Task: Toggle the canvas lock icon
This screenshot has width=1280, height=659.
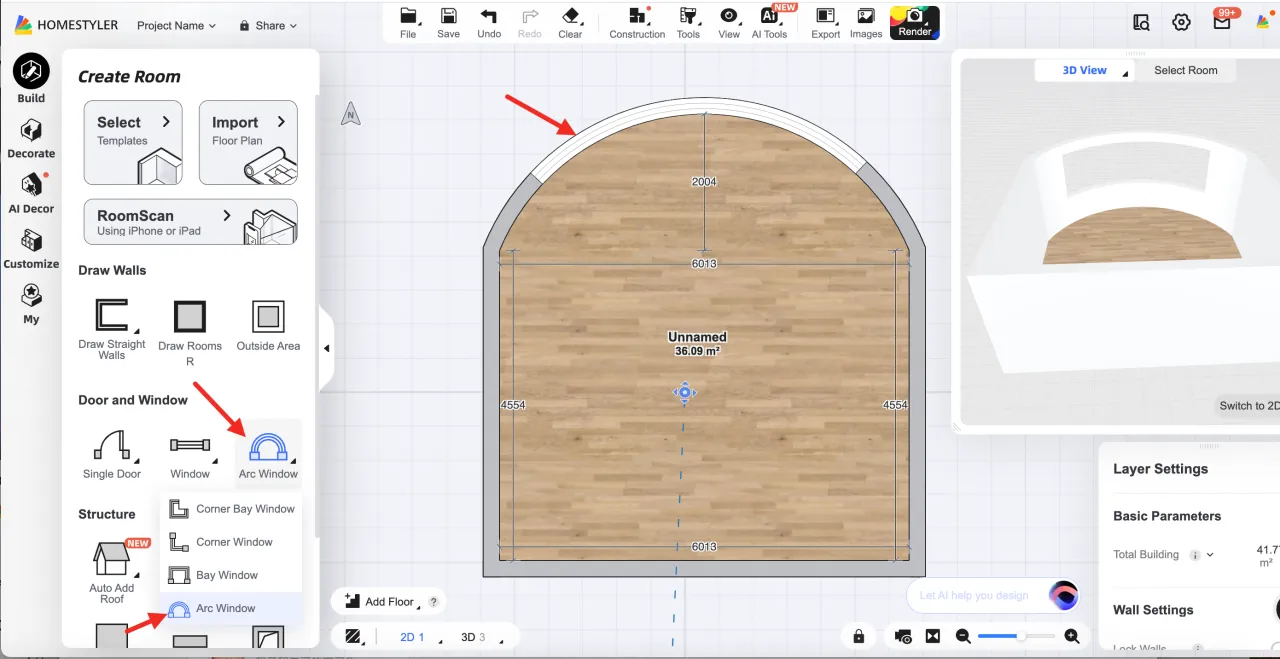Action: pyautogui.click(x=858, y=636)
